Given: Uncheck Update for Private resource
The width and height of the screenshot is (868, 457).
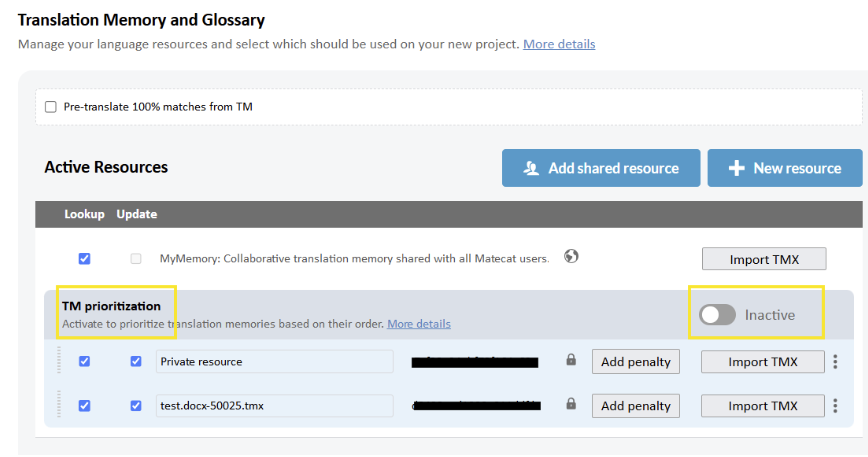Looking at the screenshot, I should (136, 361).
